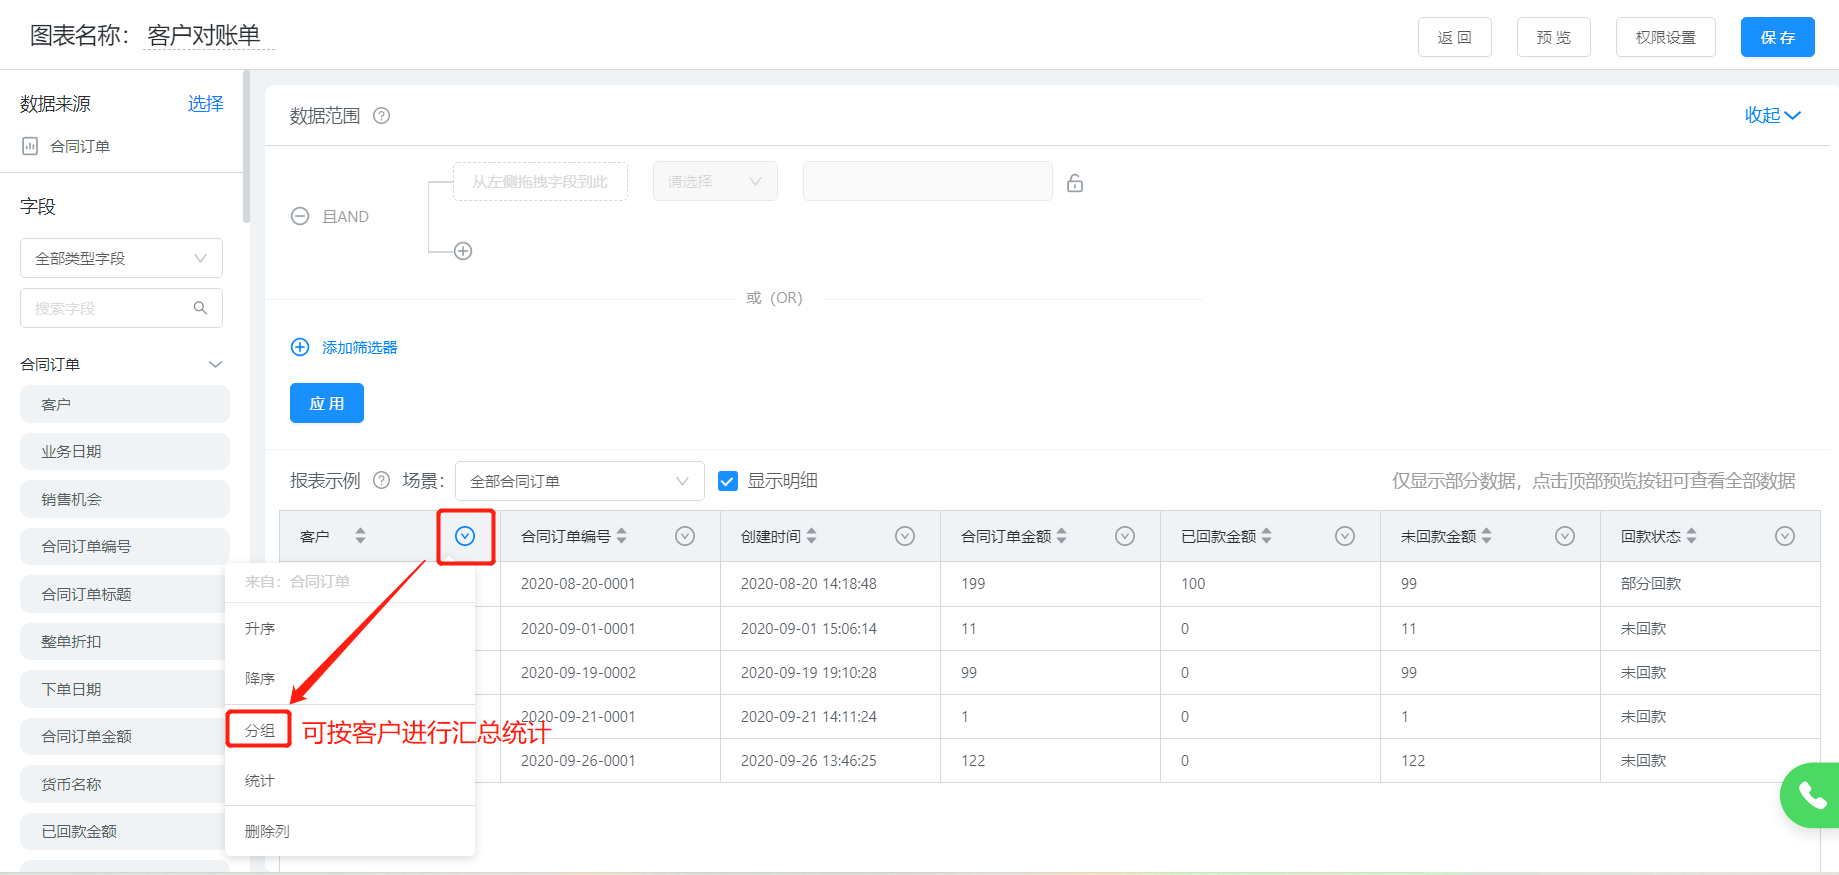Click the 应用 button
Viewport: 1839px width, 875px height.
(x=327, y=403)
